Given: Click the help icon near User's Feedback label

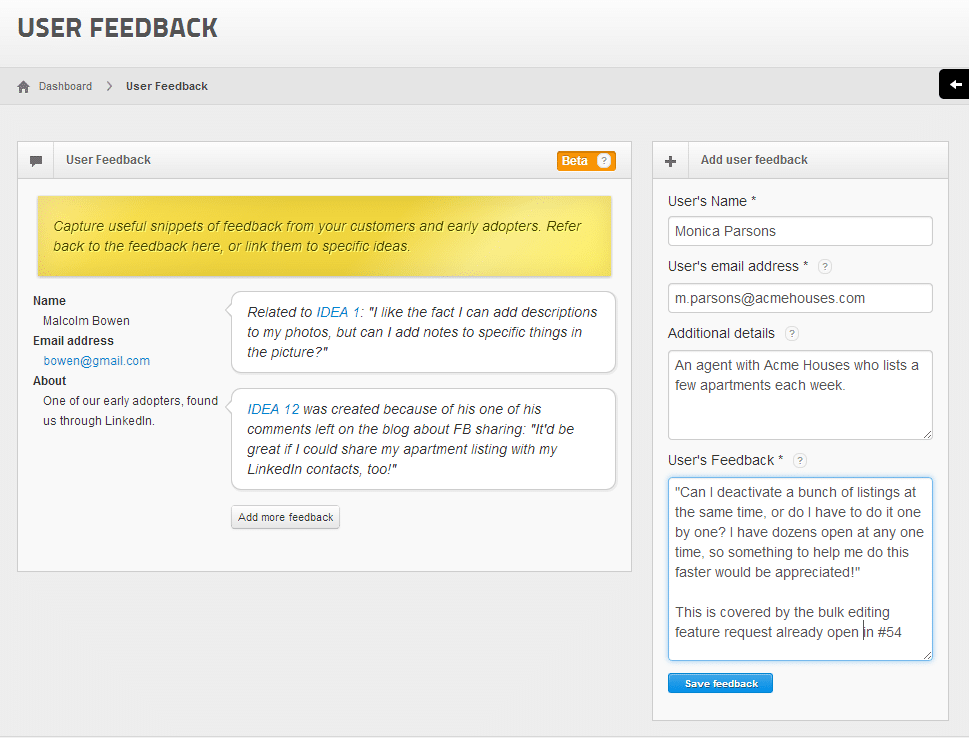Looking at the screenshot, I should click(x=799, y=460).
